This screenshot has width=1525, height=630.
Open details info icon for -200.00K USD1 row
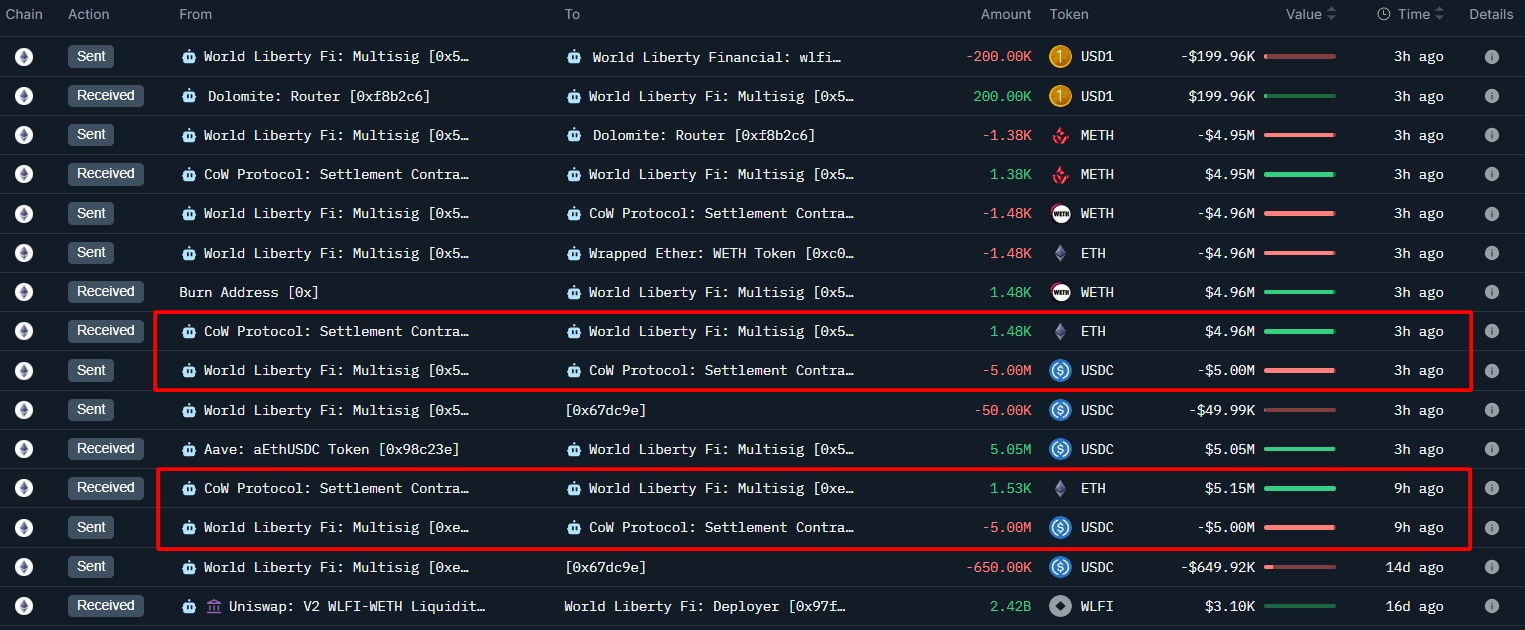pyautogui.click(x=1491, y=57)
